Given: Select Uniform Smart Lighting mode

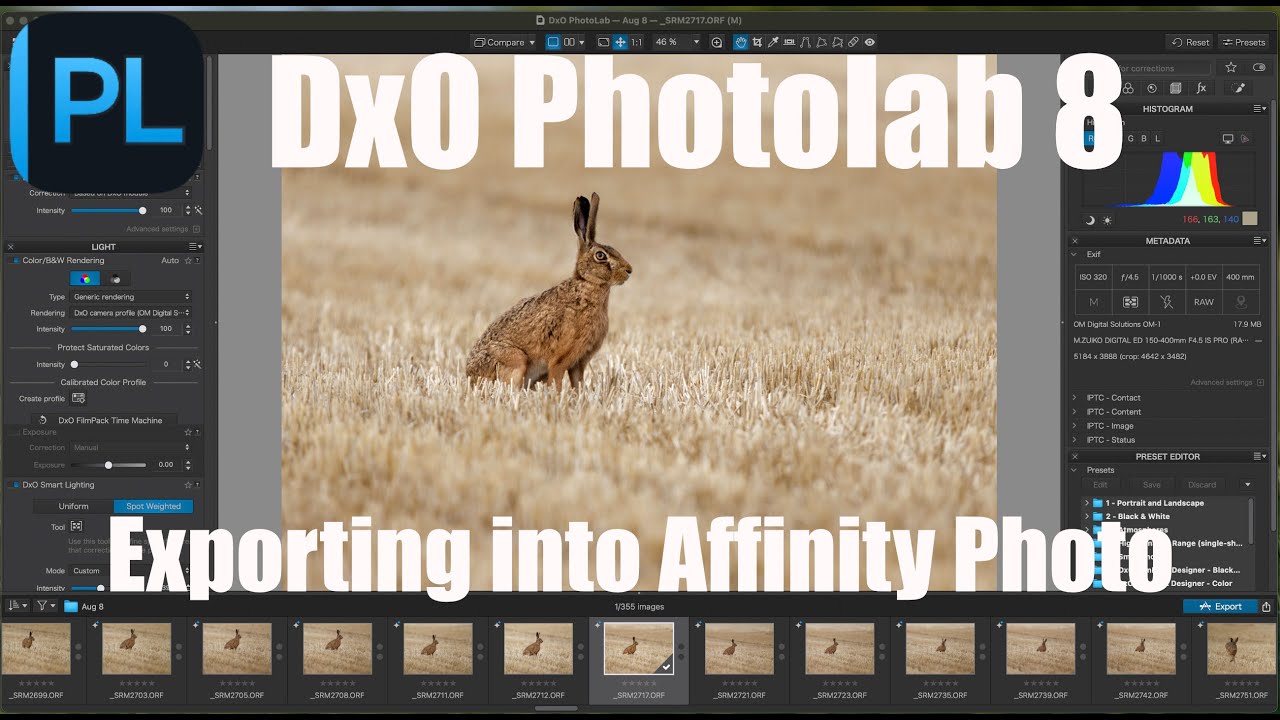Looking at the screenshot, I should click(x=73, y=506).
